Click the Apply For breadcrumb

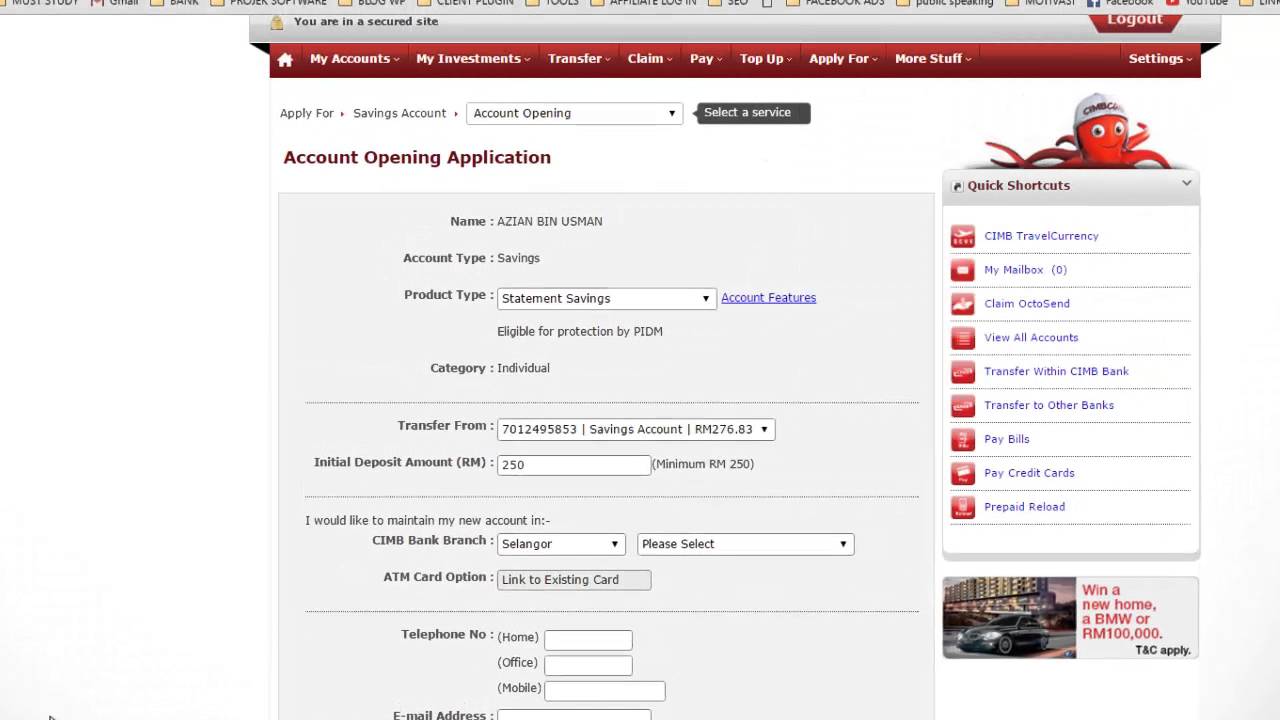(x=306, y=113)
